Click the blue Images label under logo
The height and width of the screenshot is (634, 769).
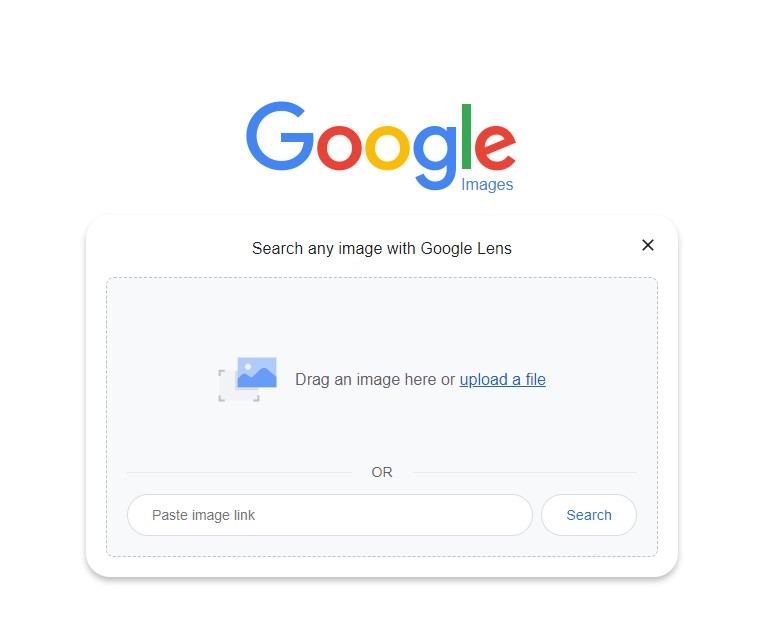487,185
